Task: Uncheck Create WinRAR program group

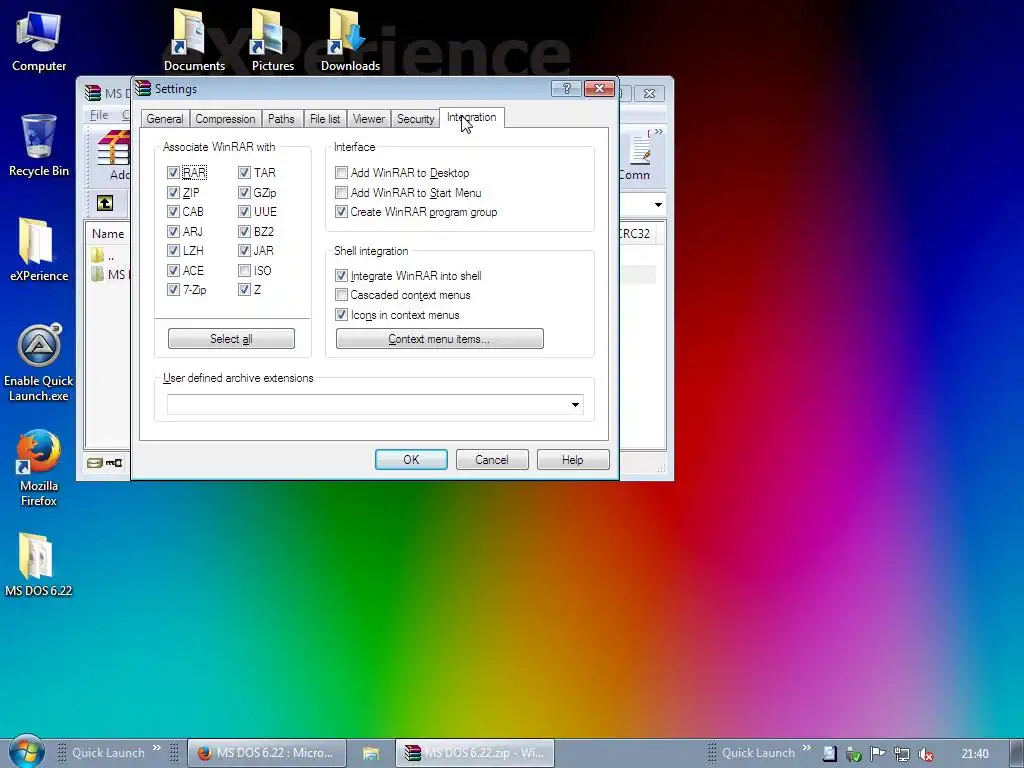Action: (x=341, y=212)
